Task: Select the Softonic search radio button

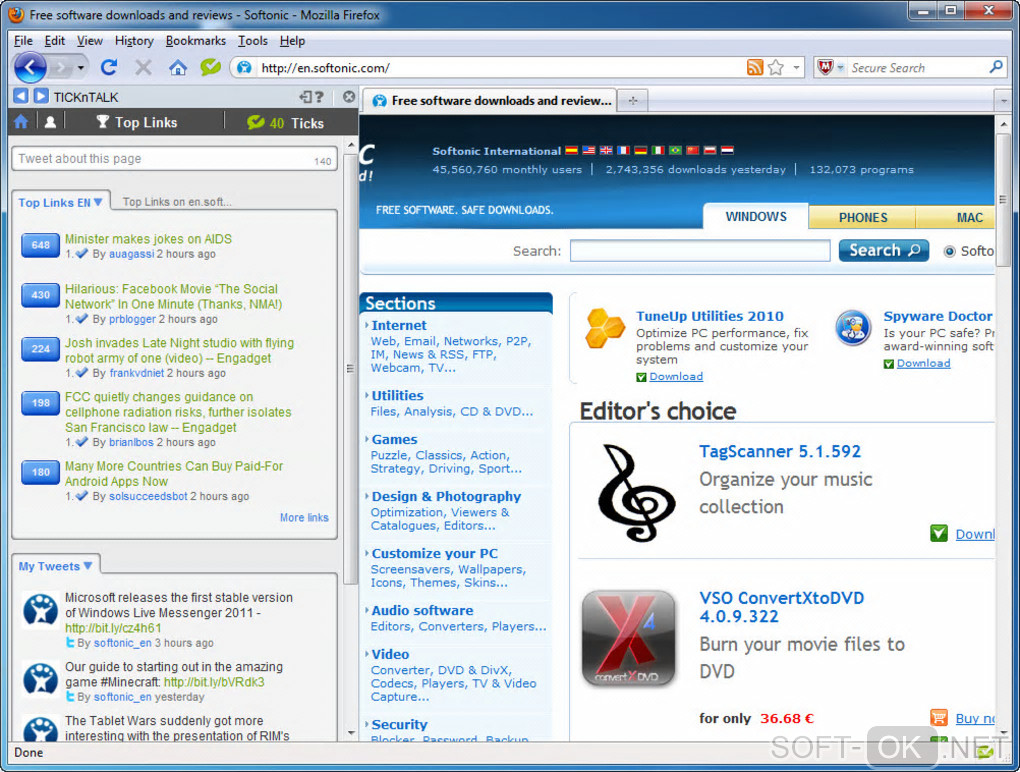Action: [949, 251]
